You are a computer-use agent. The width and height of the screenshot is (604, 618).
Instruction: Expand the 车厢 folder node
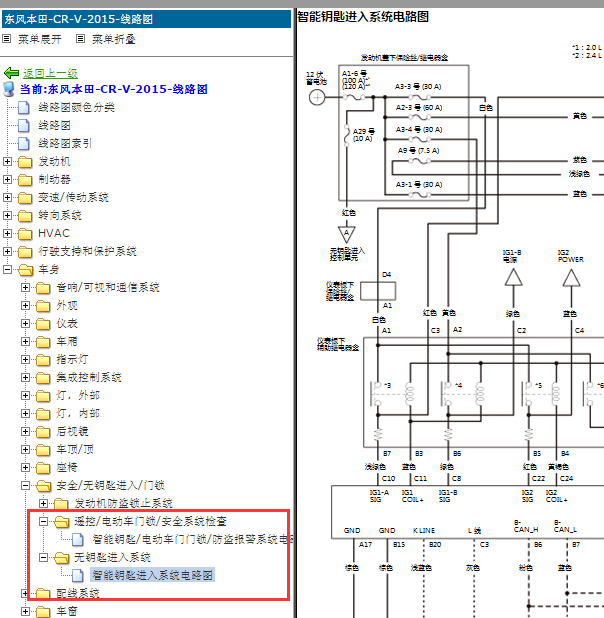(x=25, y=341)
